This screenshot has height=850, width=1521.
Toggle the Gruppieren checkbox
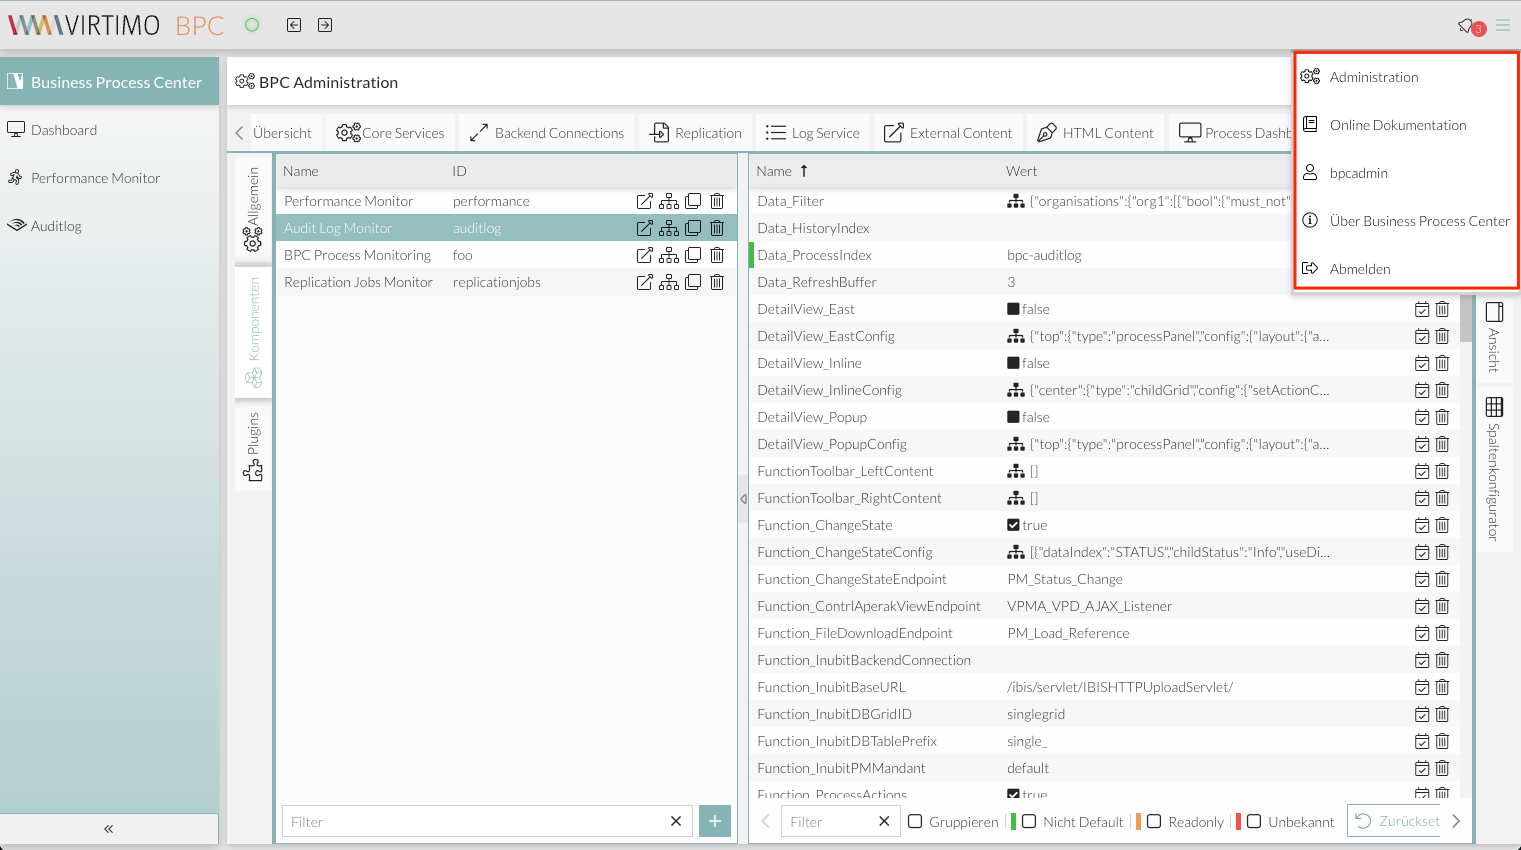(915, 821)
